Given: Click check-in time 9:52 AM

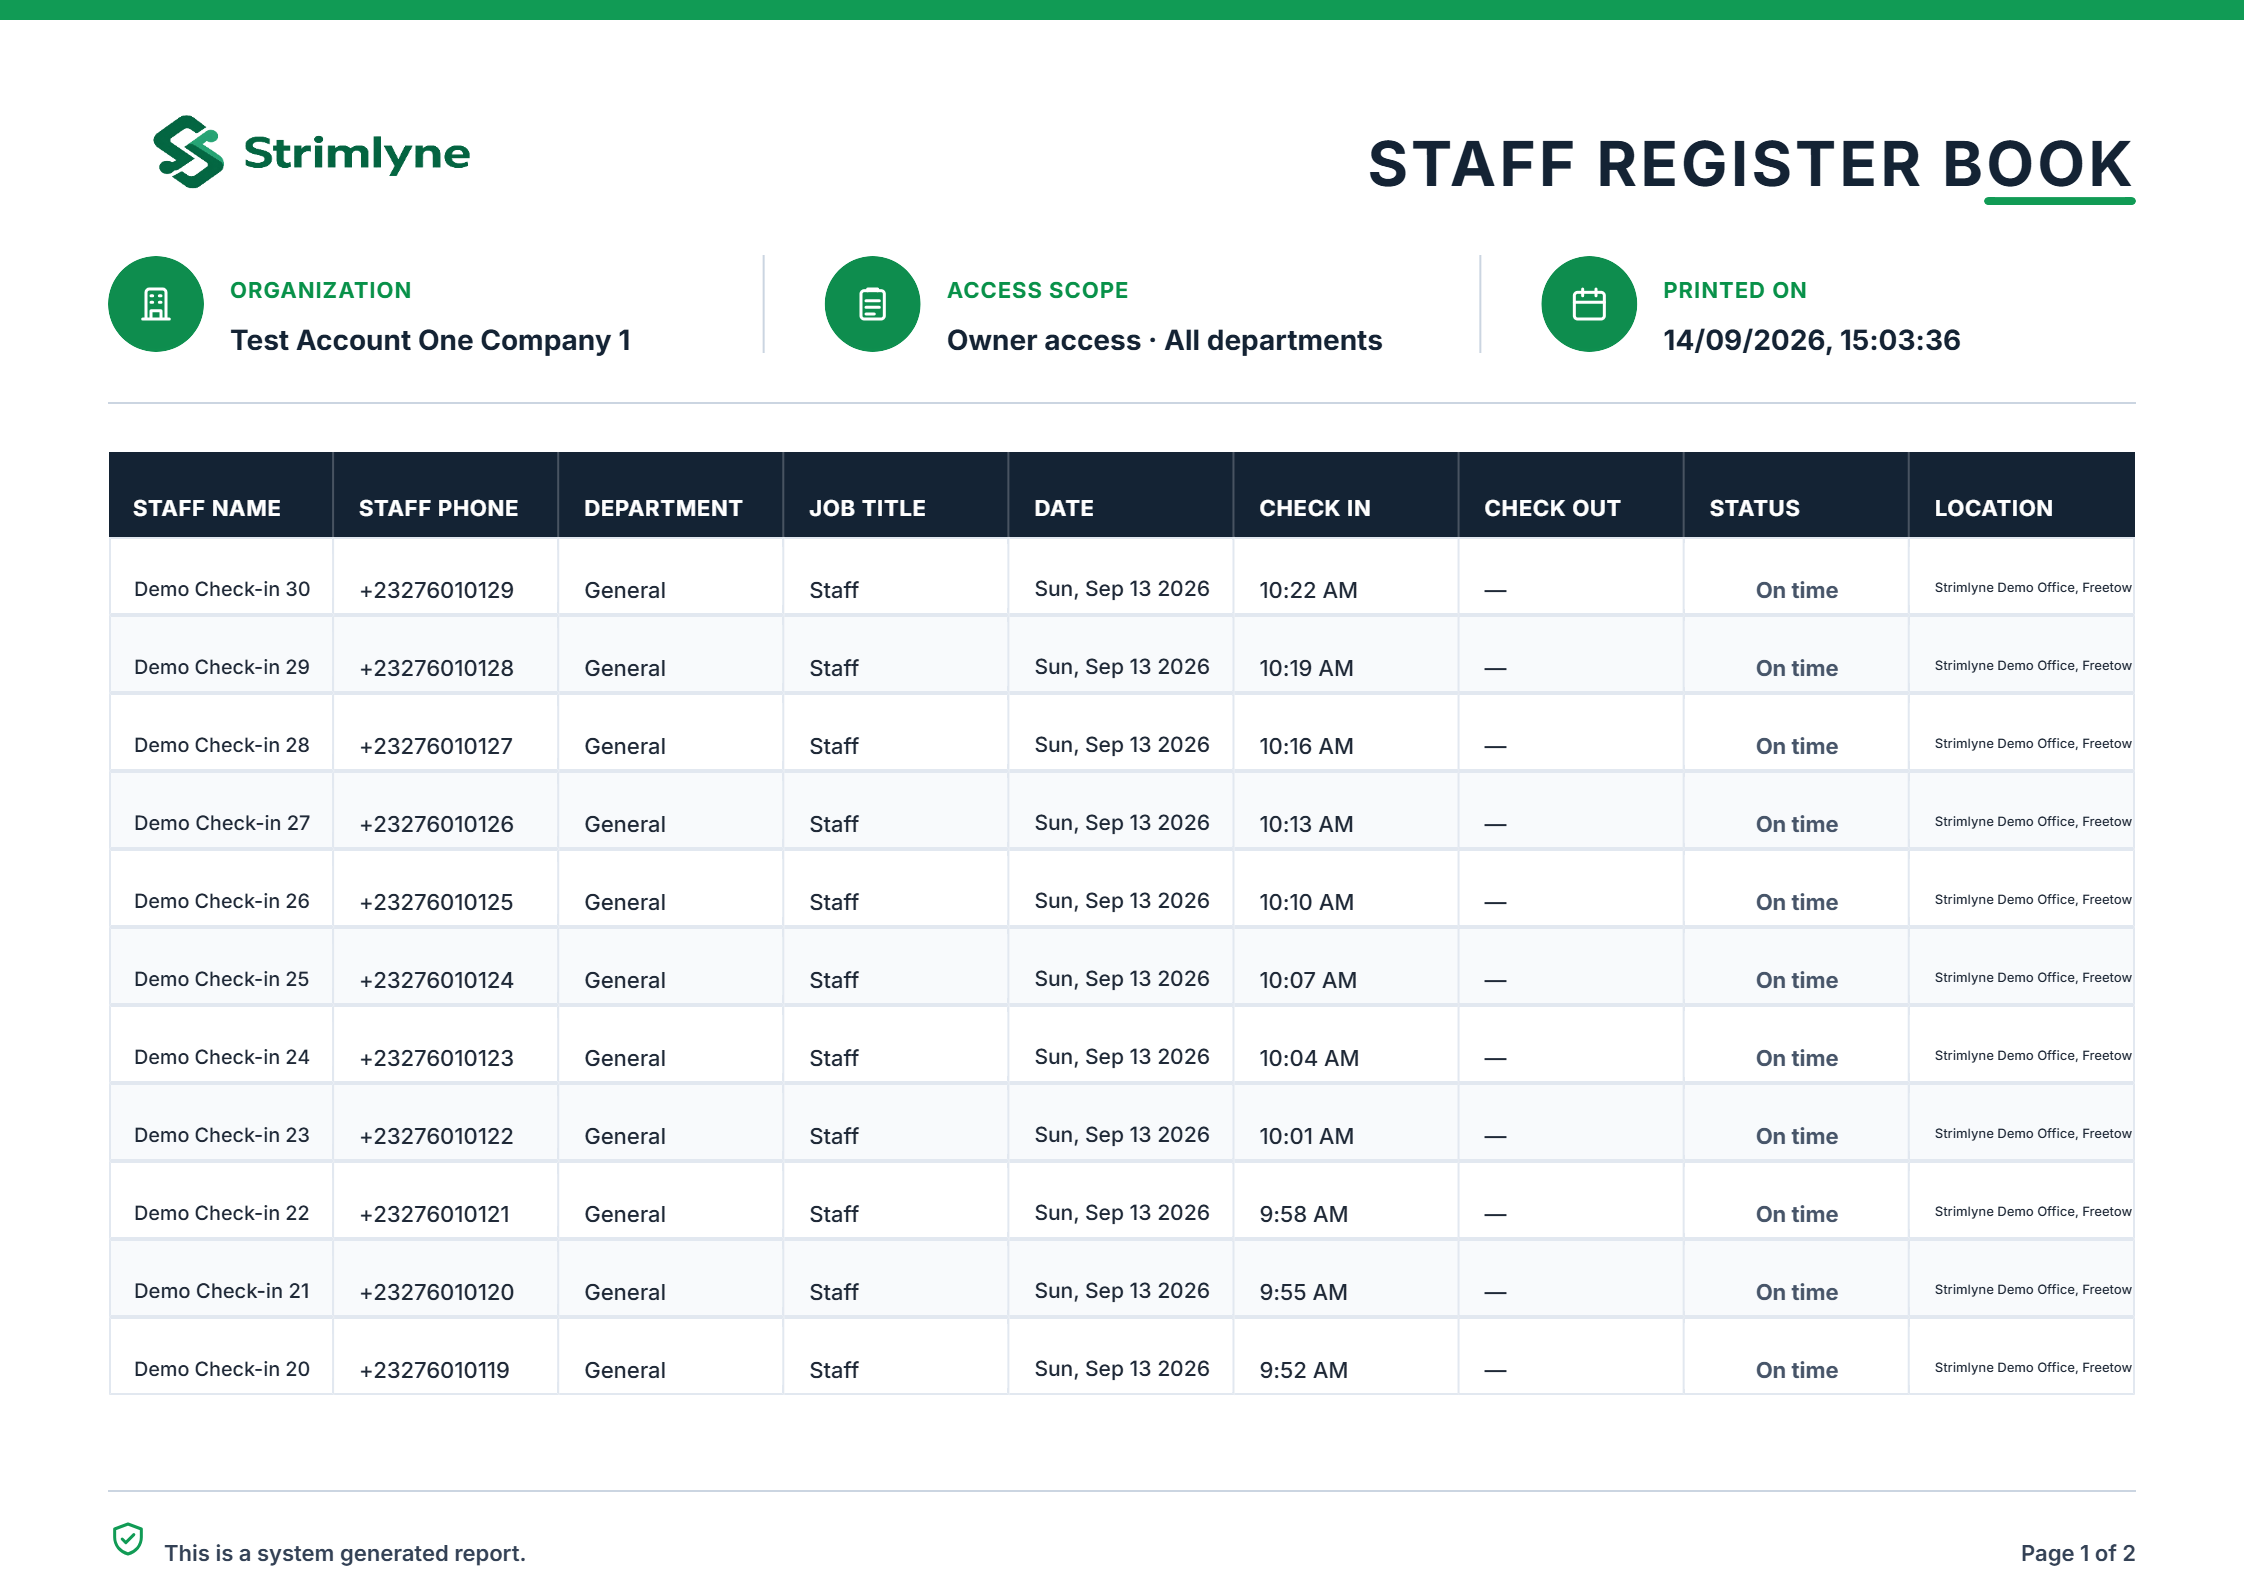Looking at the screenshot, I should [1303, 1370].
